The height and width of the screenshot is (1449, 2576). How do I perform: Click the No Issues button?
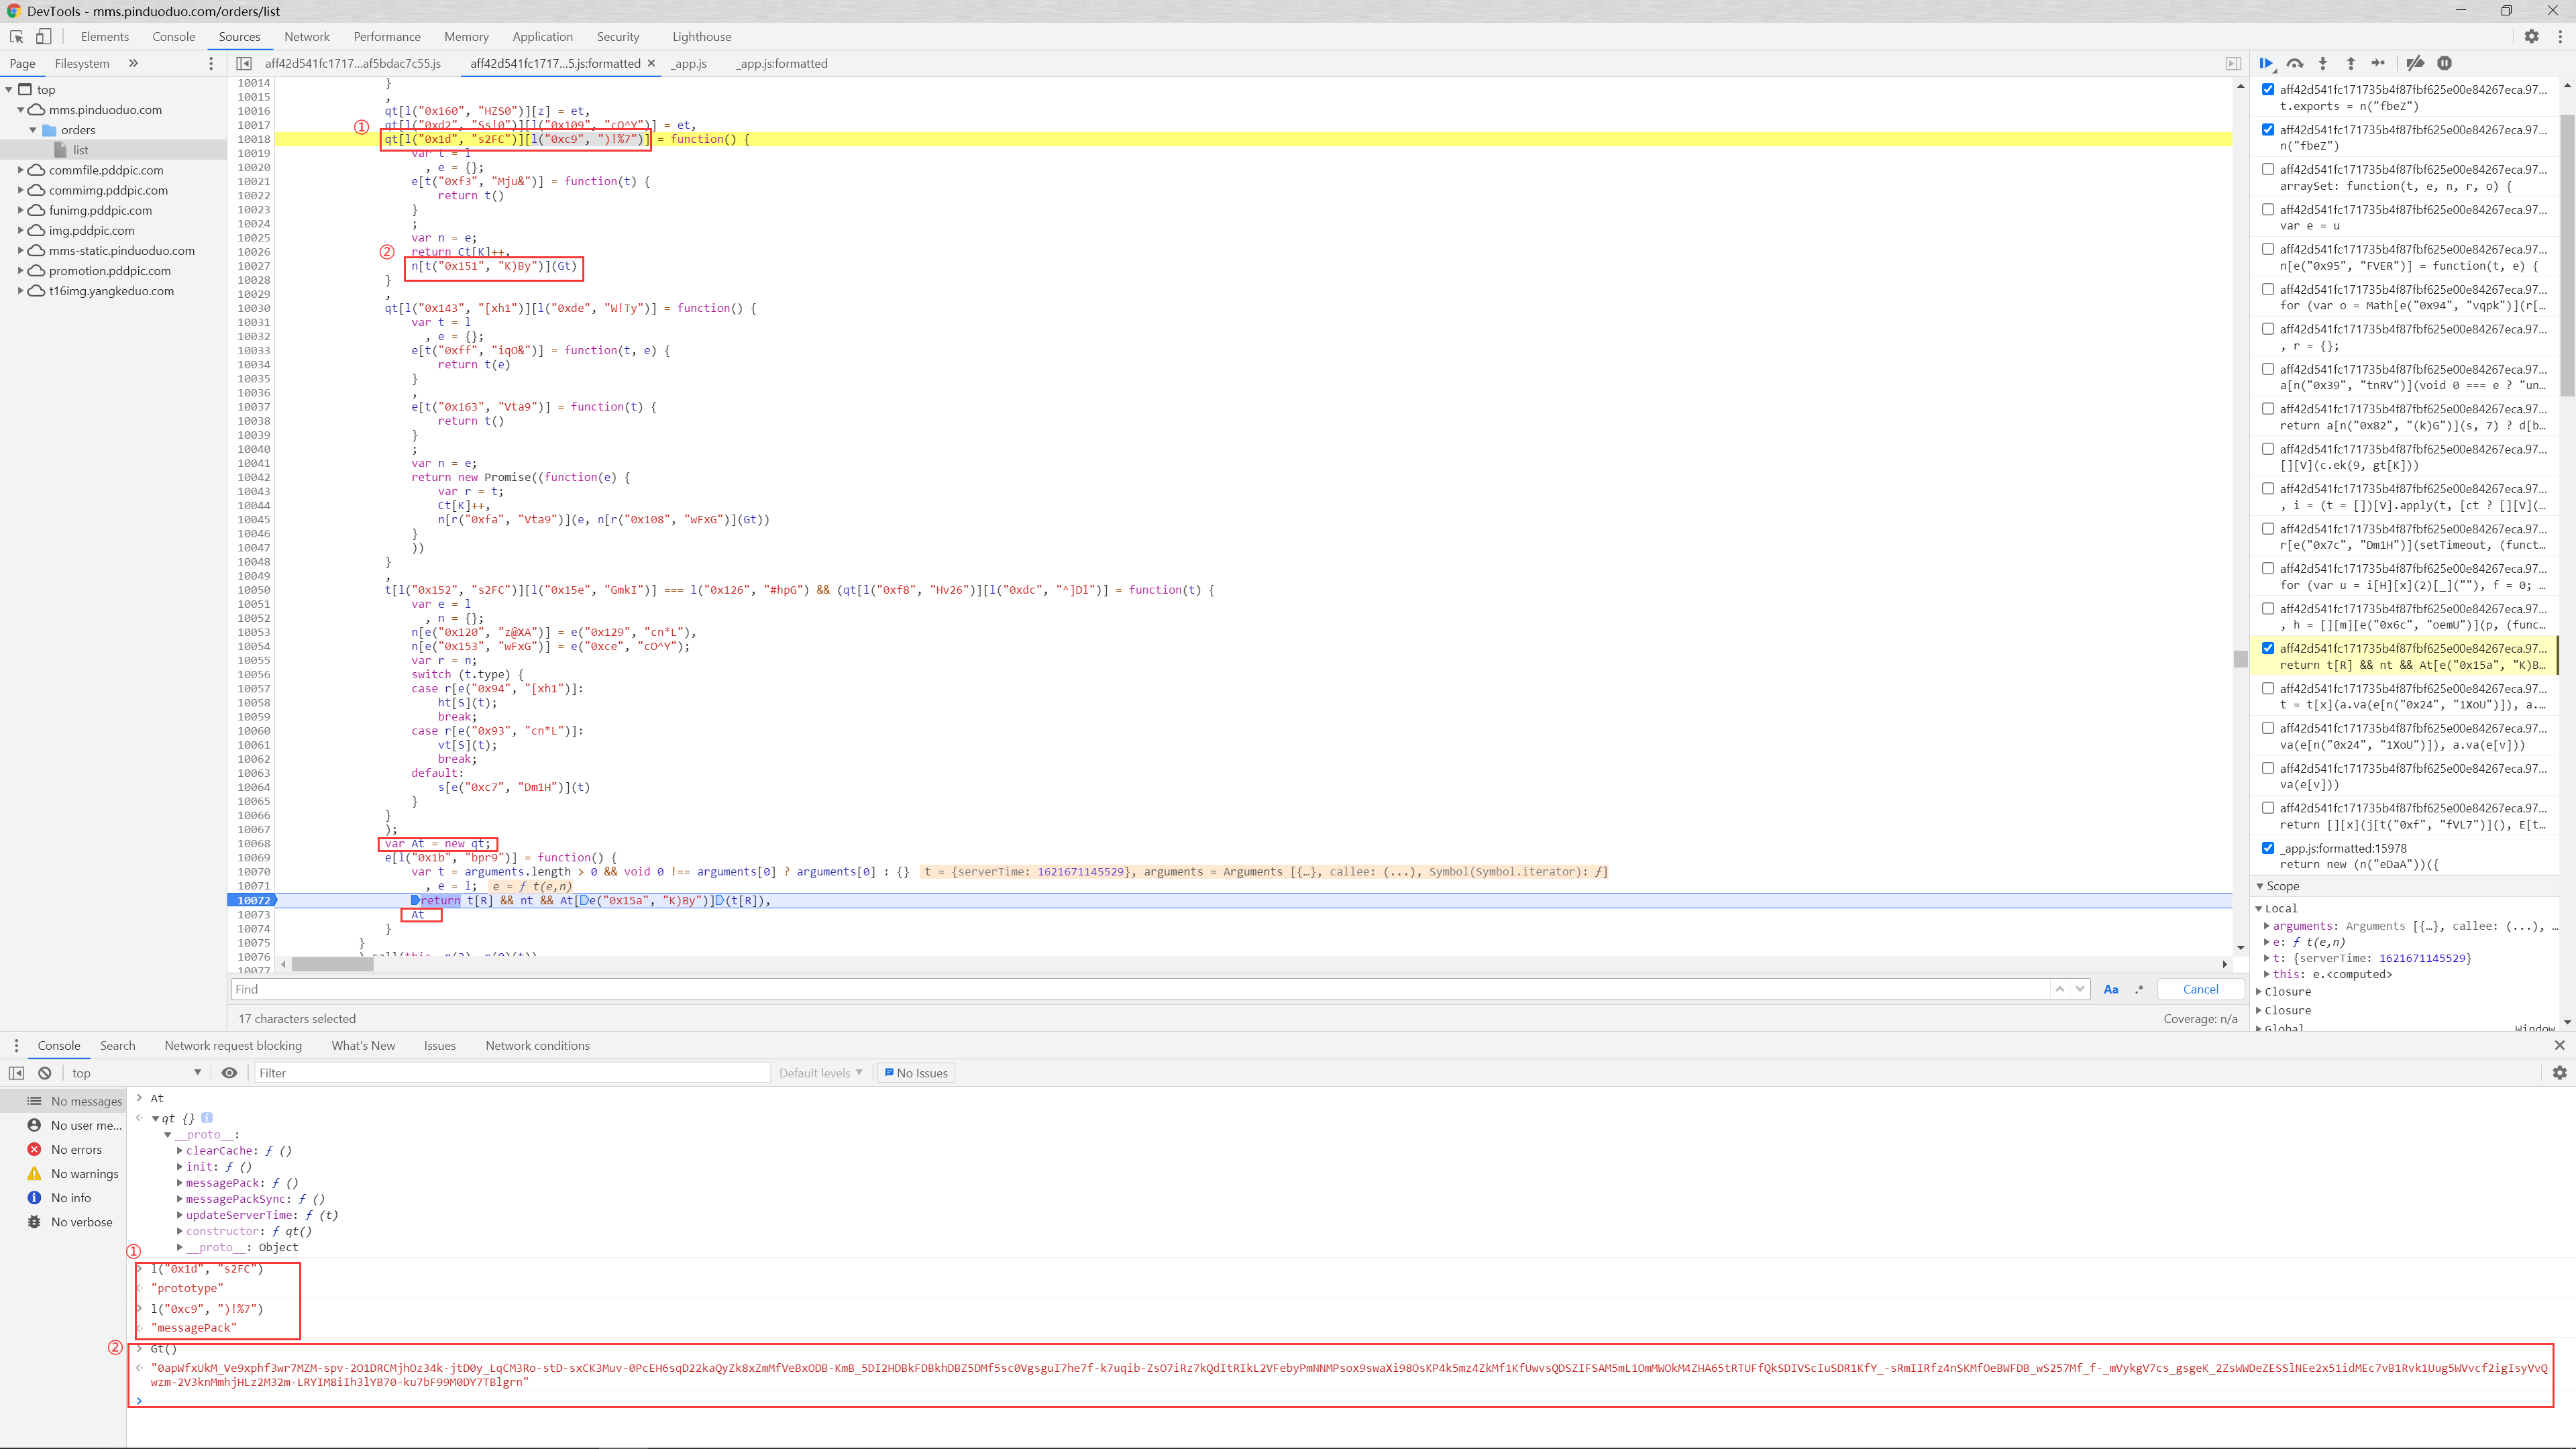[916, 1073]
